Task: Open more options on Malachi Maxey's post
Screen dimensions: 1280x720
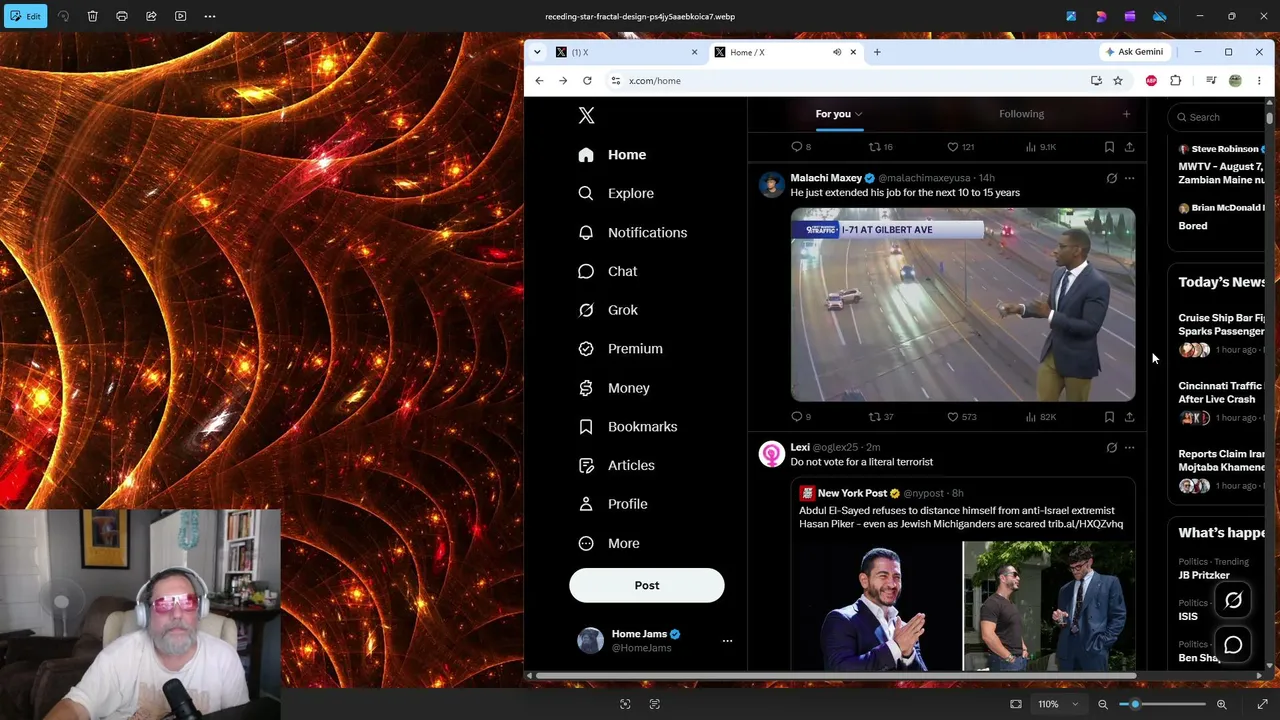Action: click(1129, 178)
